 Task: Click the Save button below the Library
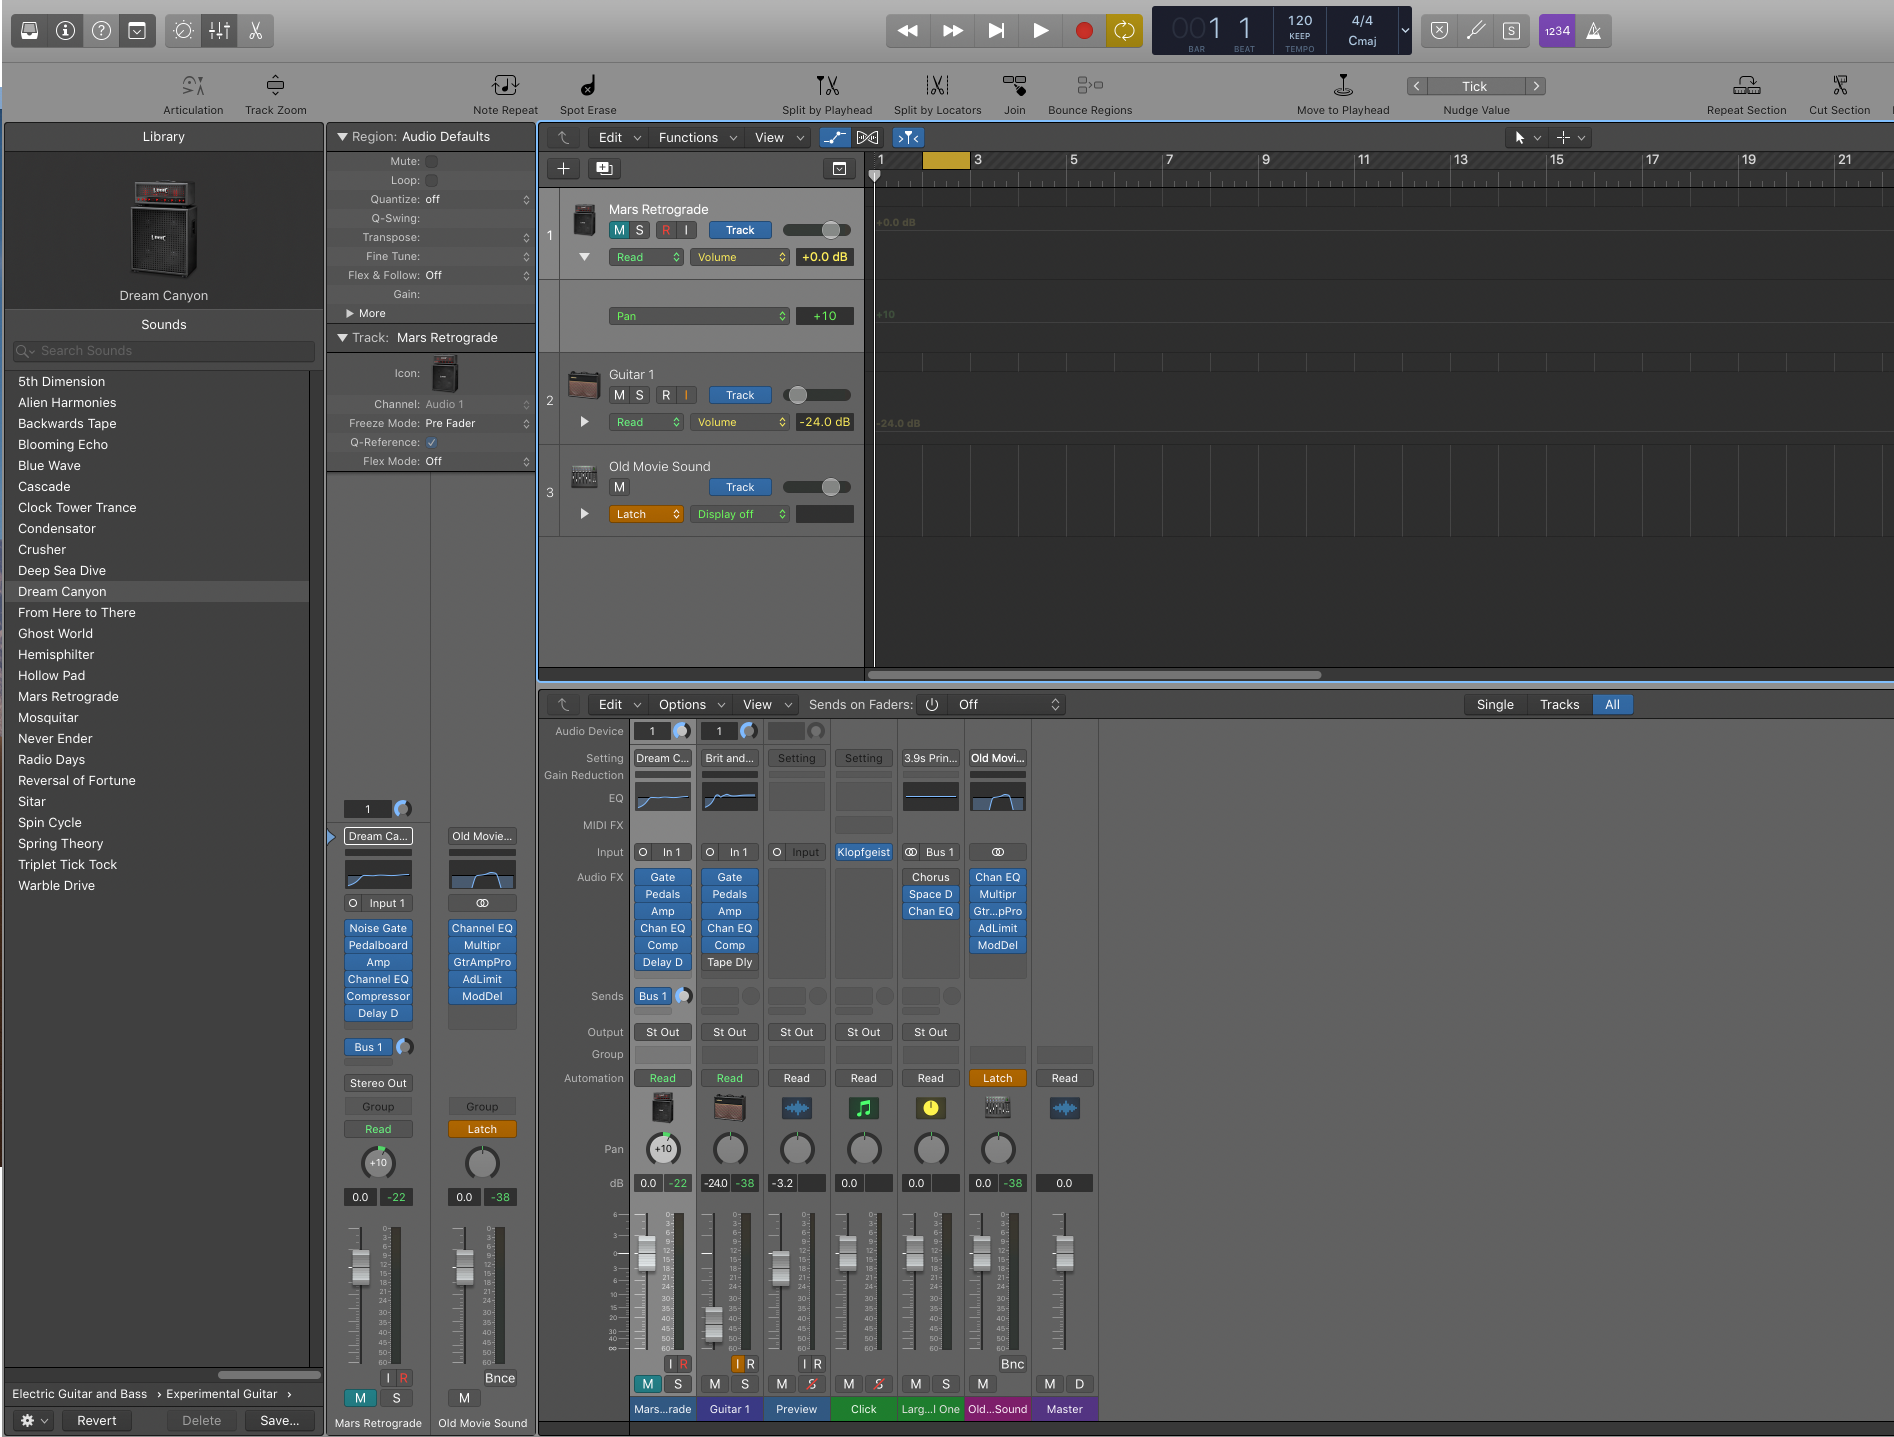(279, 1420)
